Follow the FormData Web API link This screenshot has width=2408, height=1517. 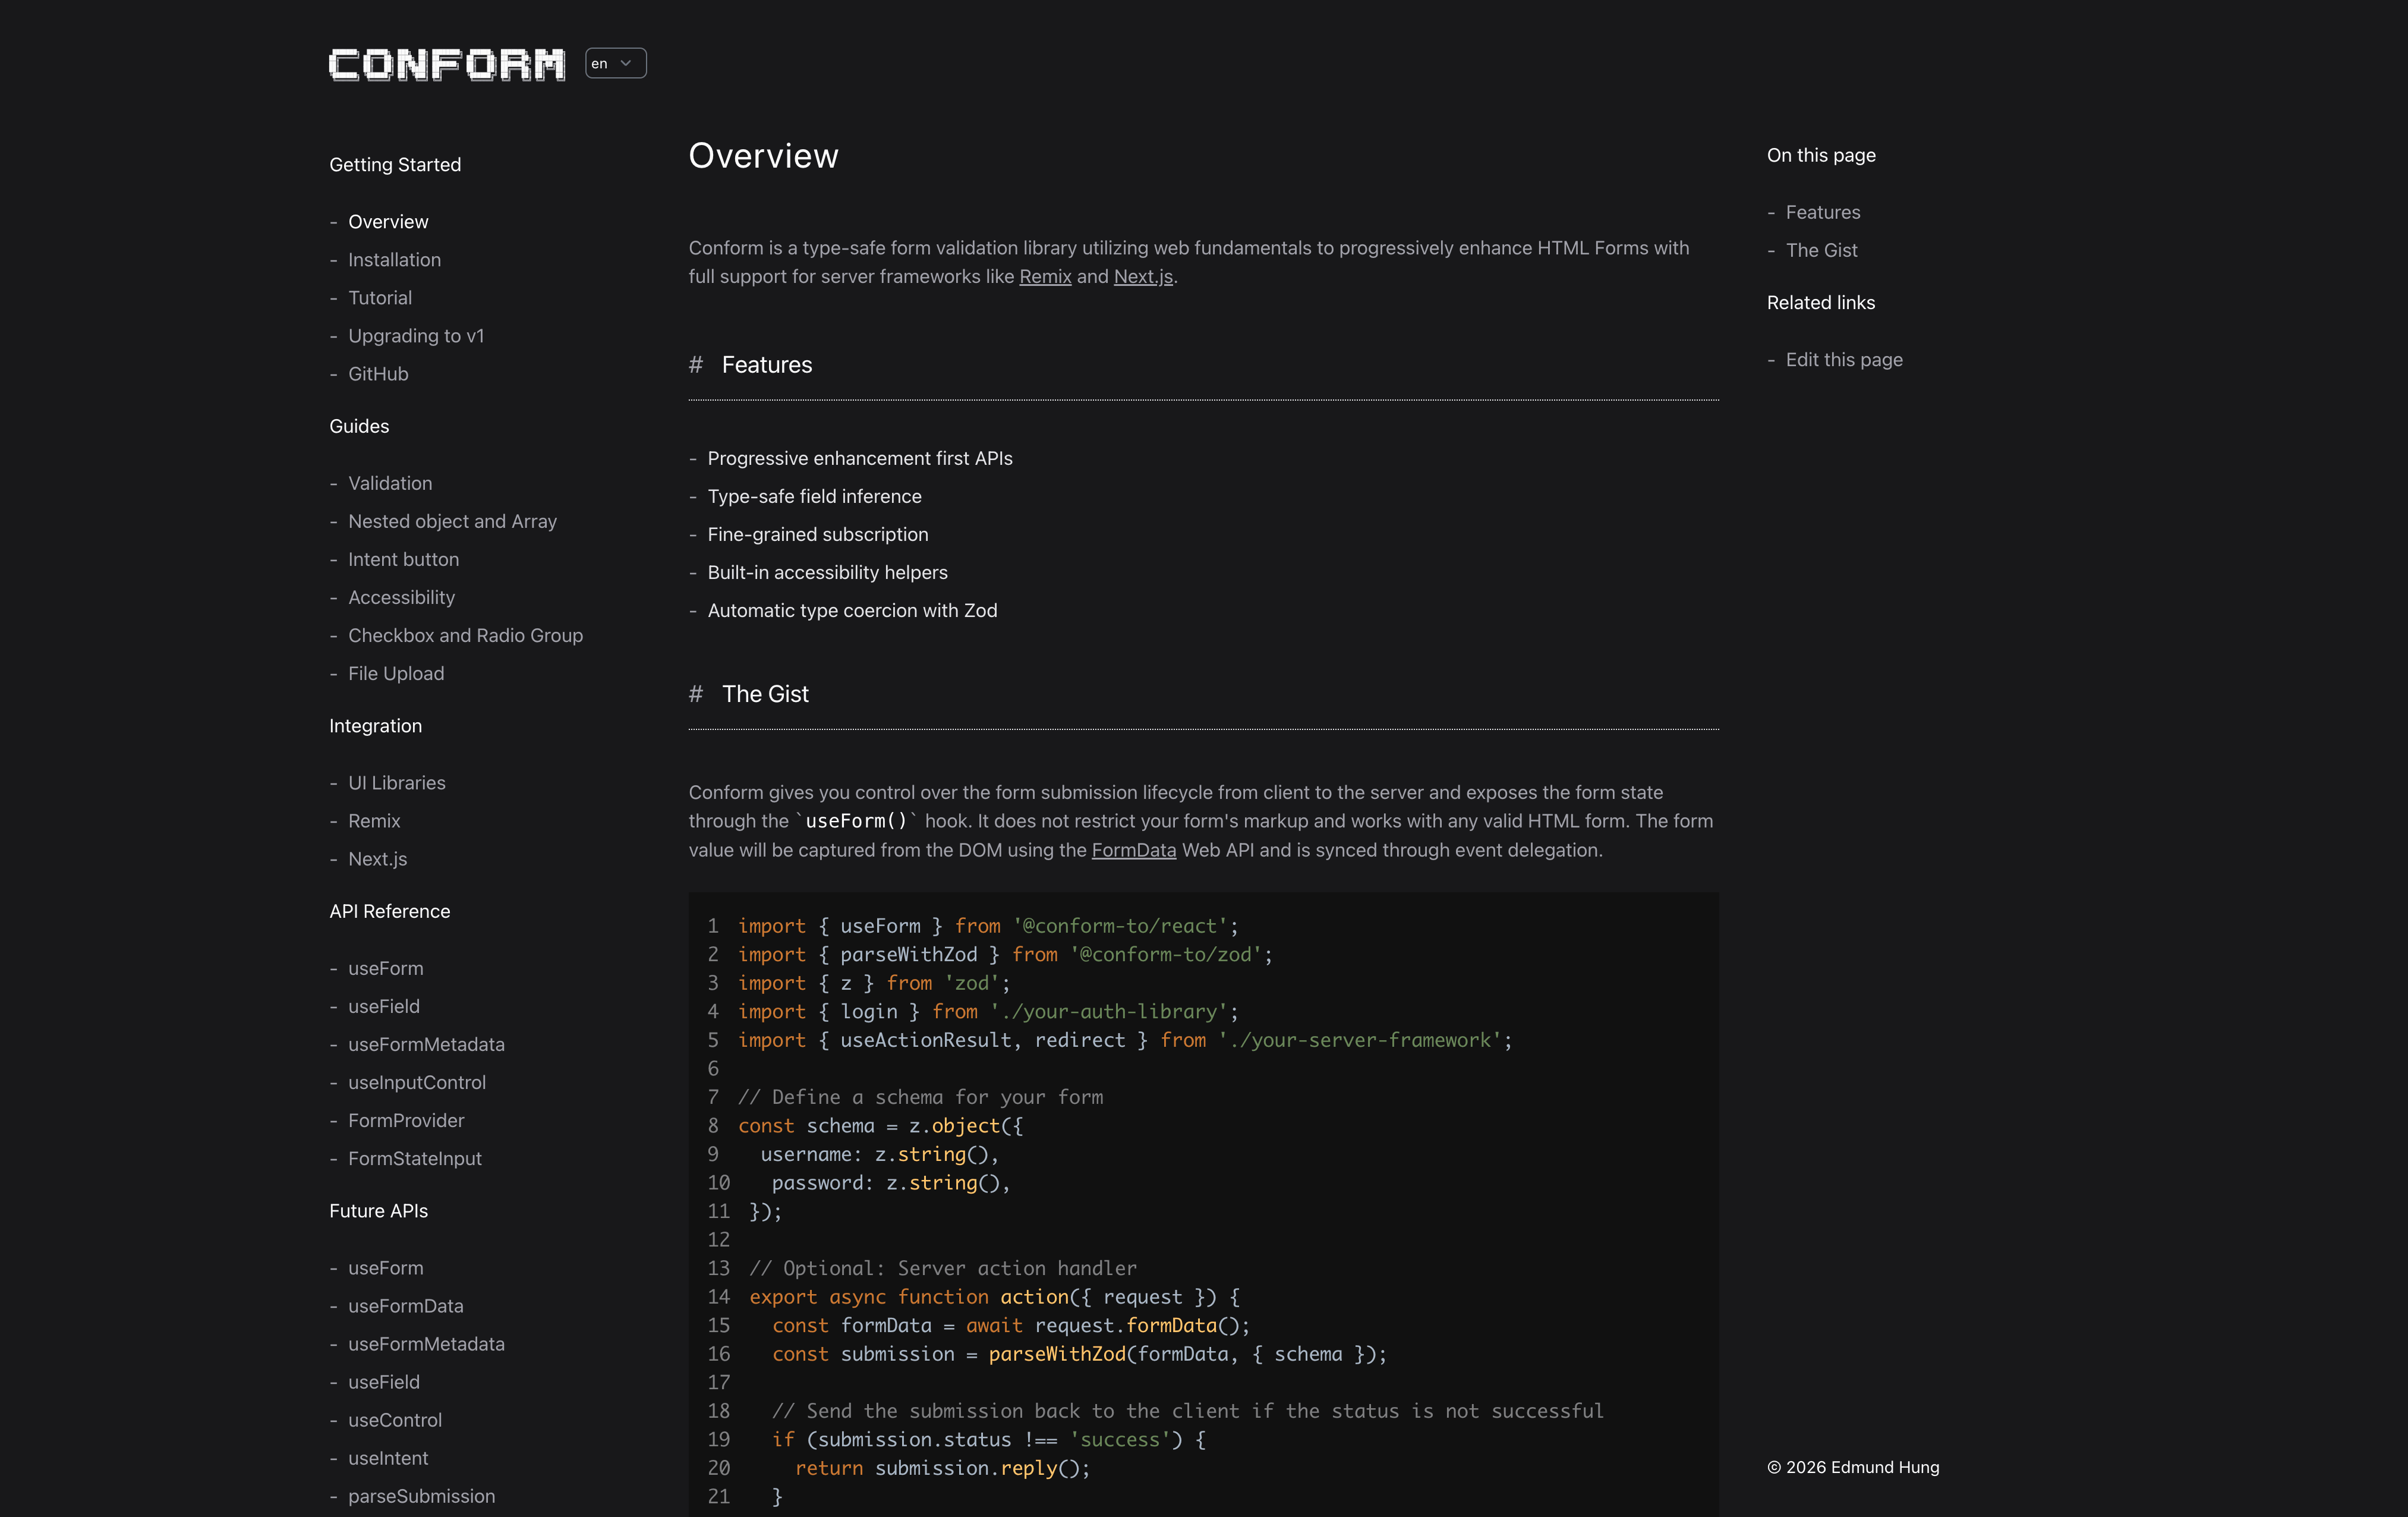[1133, 850]
